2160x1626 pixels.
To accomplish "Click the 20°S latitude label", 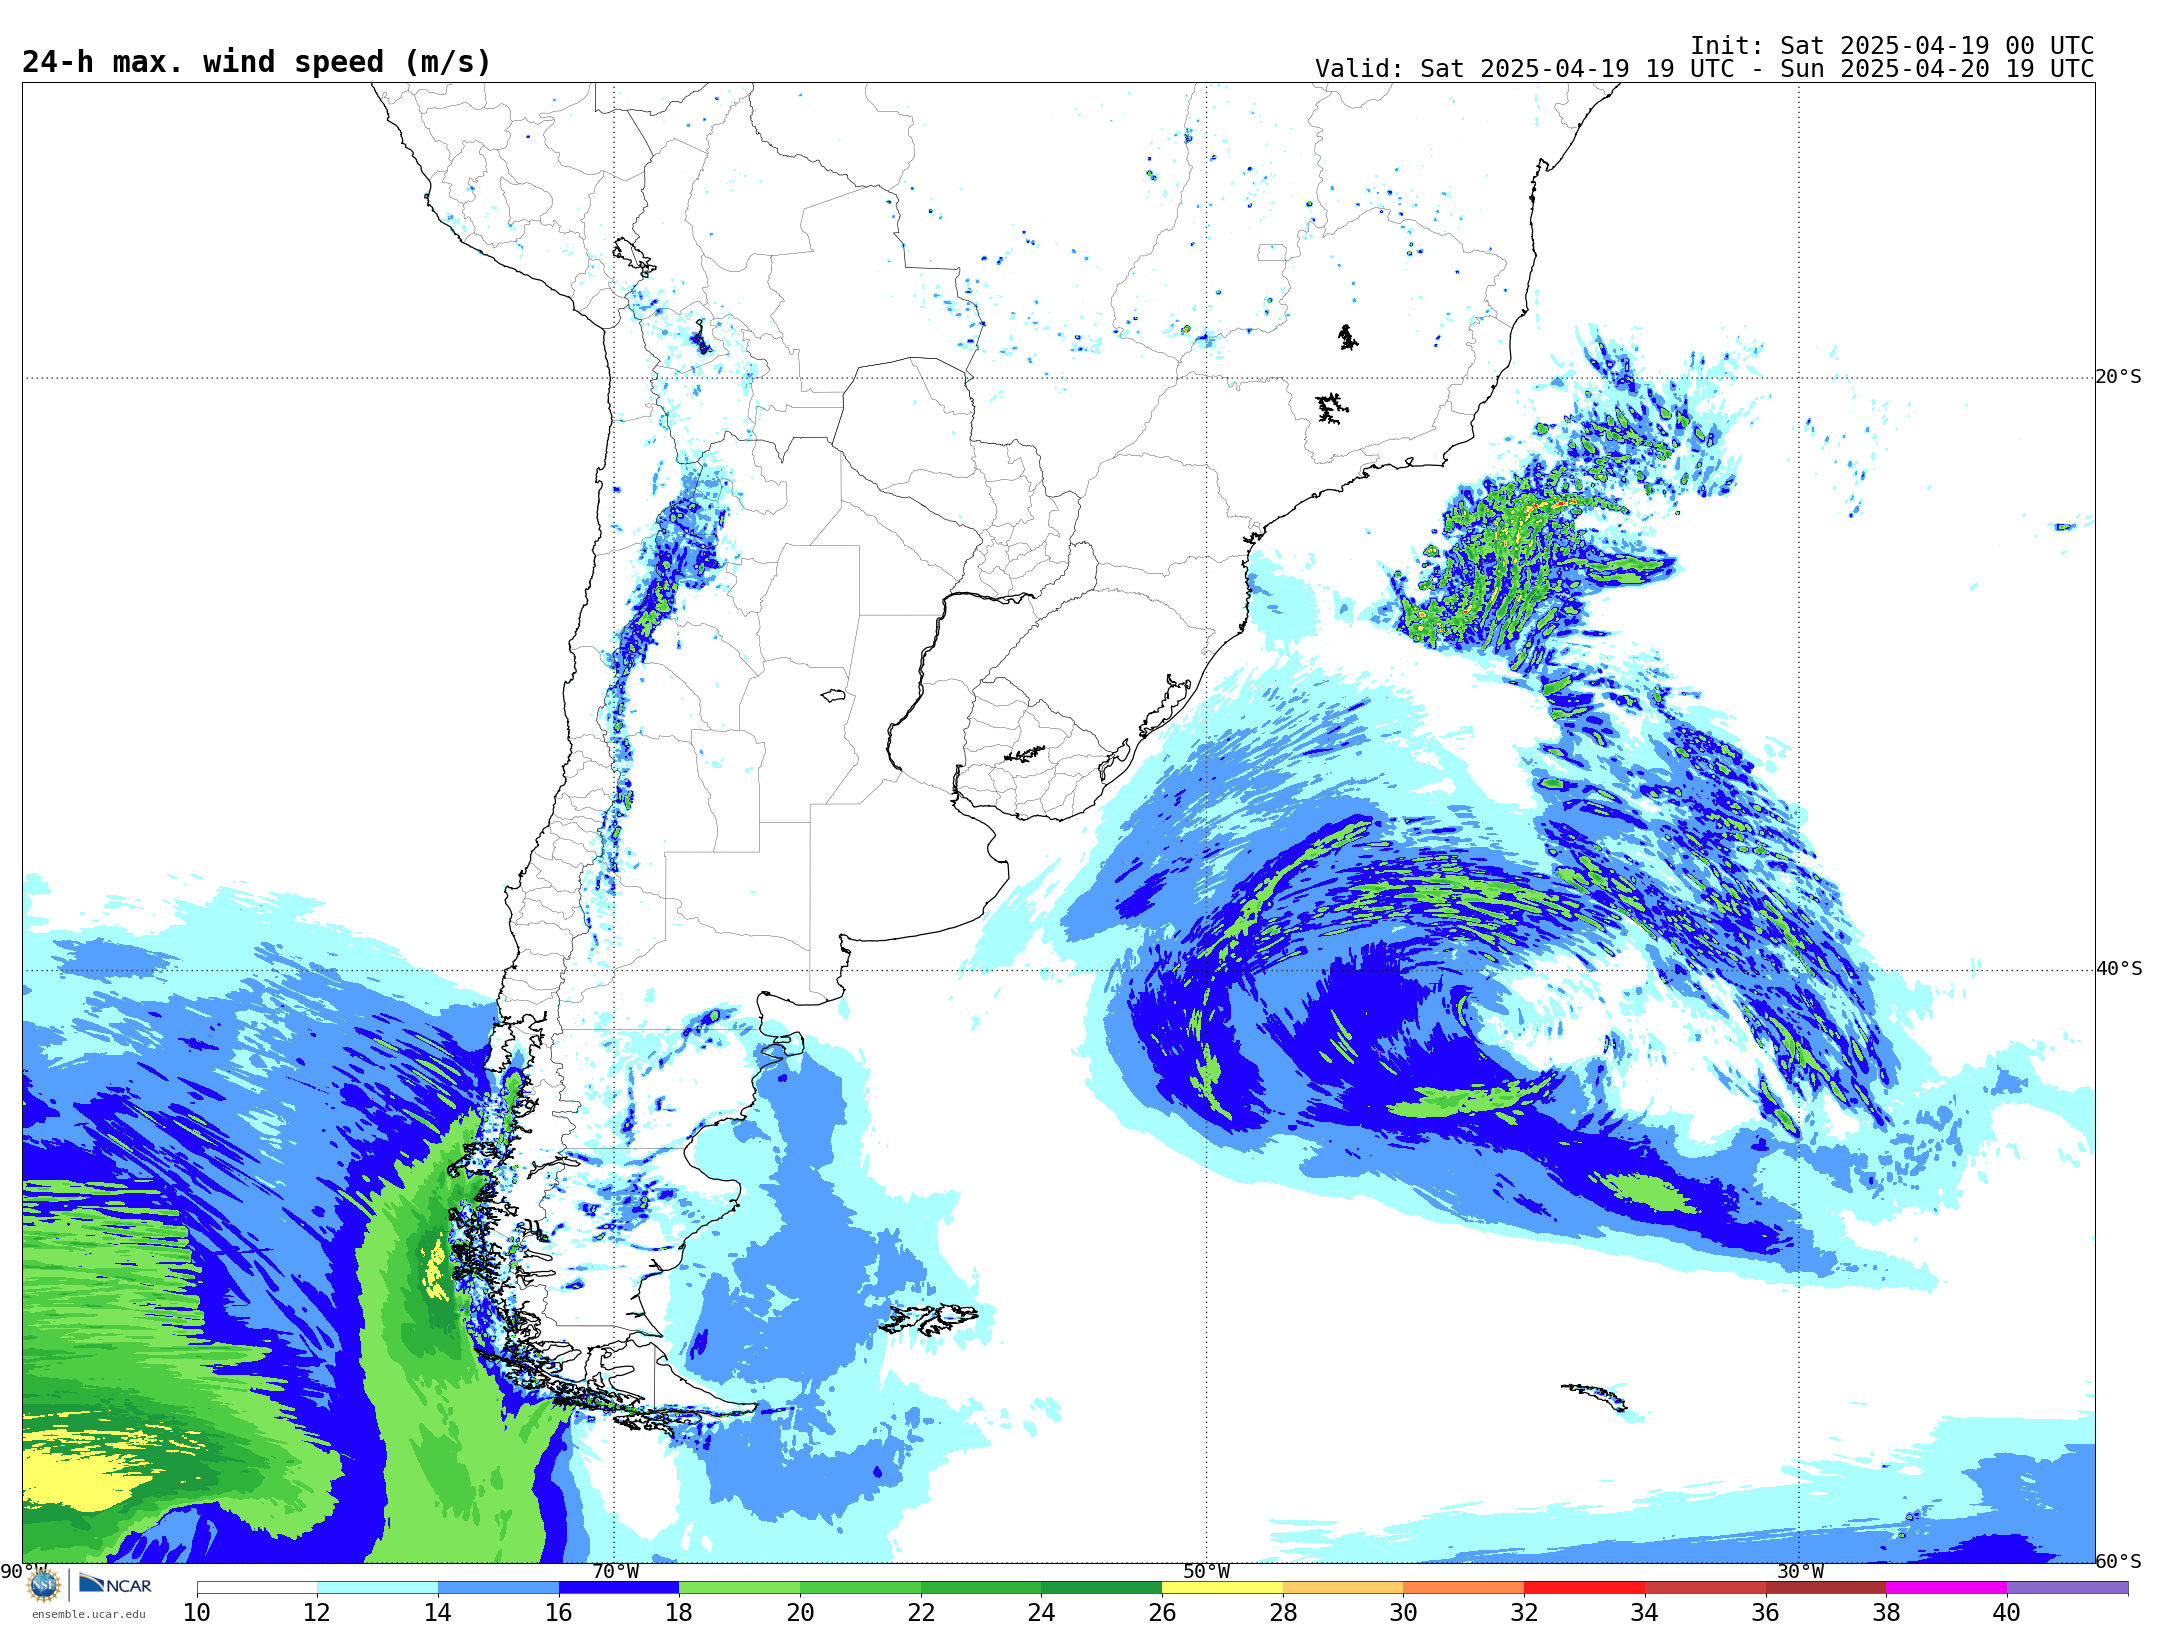I will [x=2119, y=377].
